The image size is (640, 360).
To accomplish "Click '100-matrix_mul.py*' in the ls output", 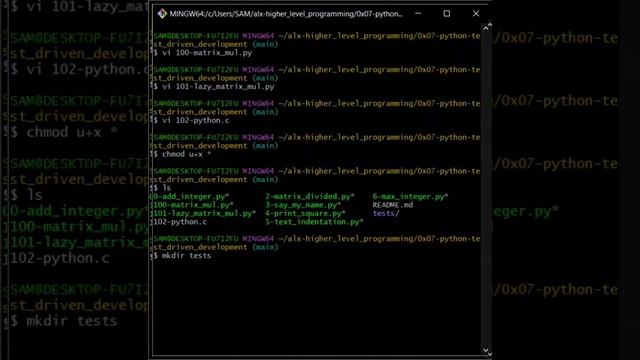I will [193, 205].
